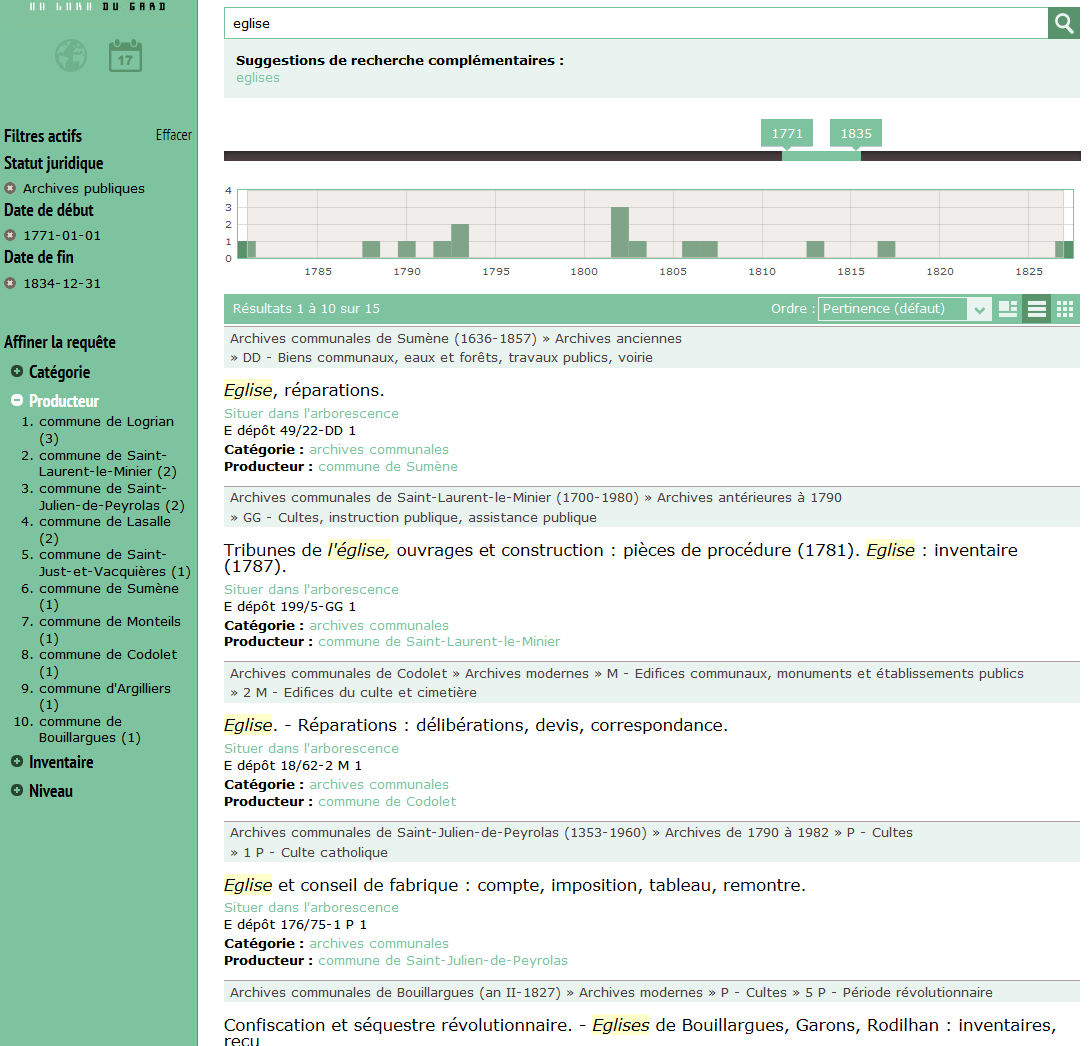The image size is (1089, 1046).
Task: Switch to grid thumbnails view
Action: (1065, 309)
